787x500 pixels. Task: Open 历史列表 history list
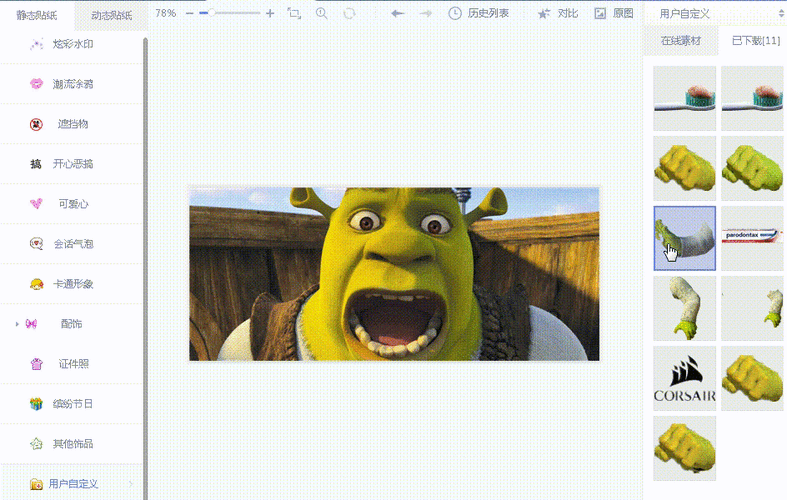pos(478,14)
